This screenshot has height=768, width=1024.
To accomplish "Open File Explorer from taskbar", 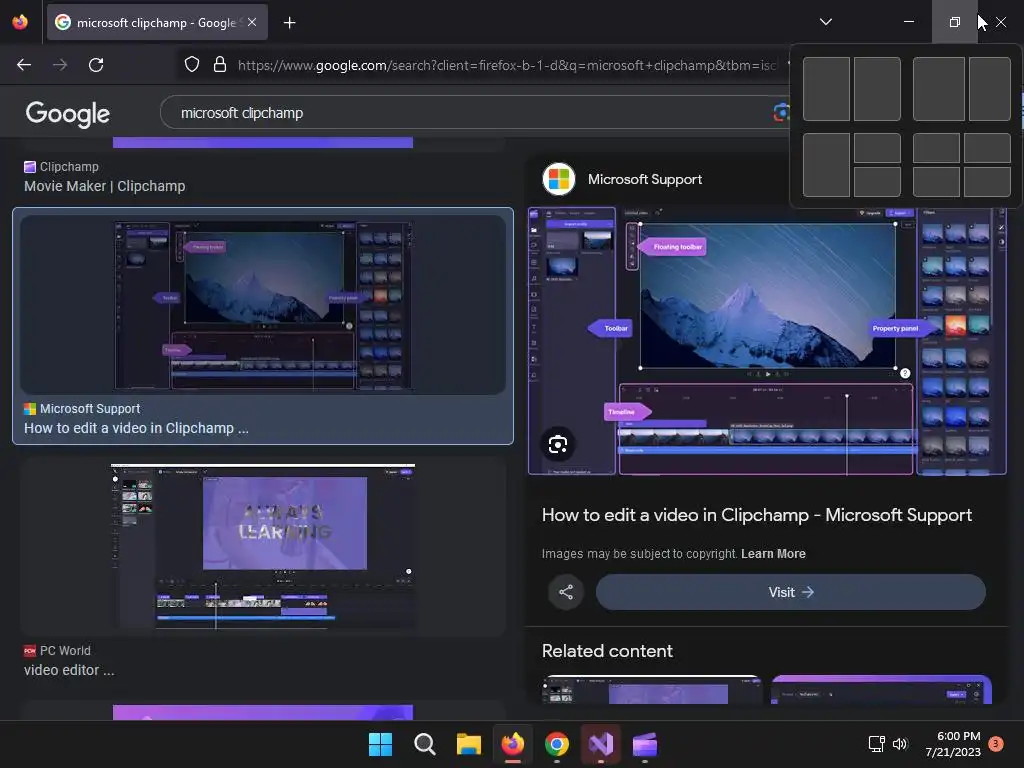I will pyautogui.click(x=468, y=744).
